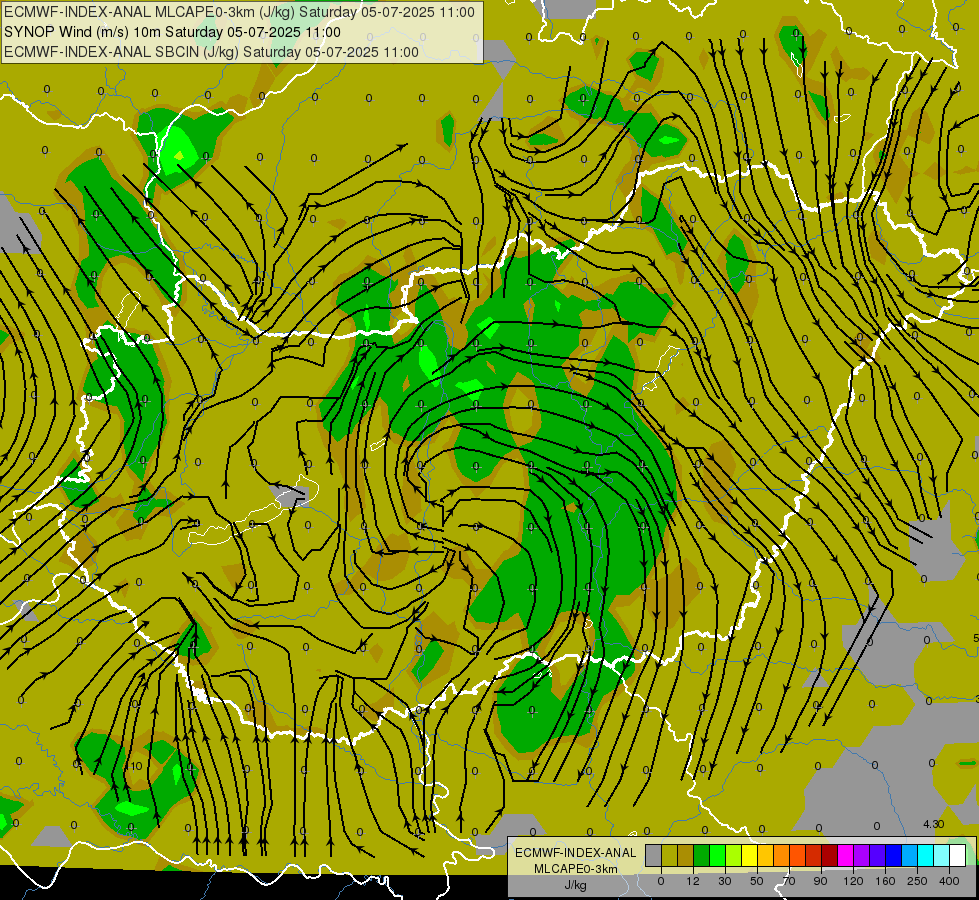
Task: Click the legend scale value 120
Action: (x=853, y=881)
